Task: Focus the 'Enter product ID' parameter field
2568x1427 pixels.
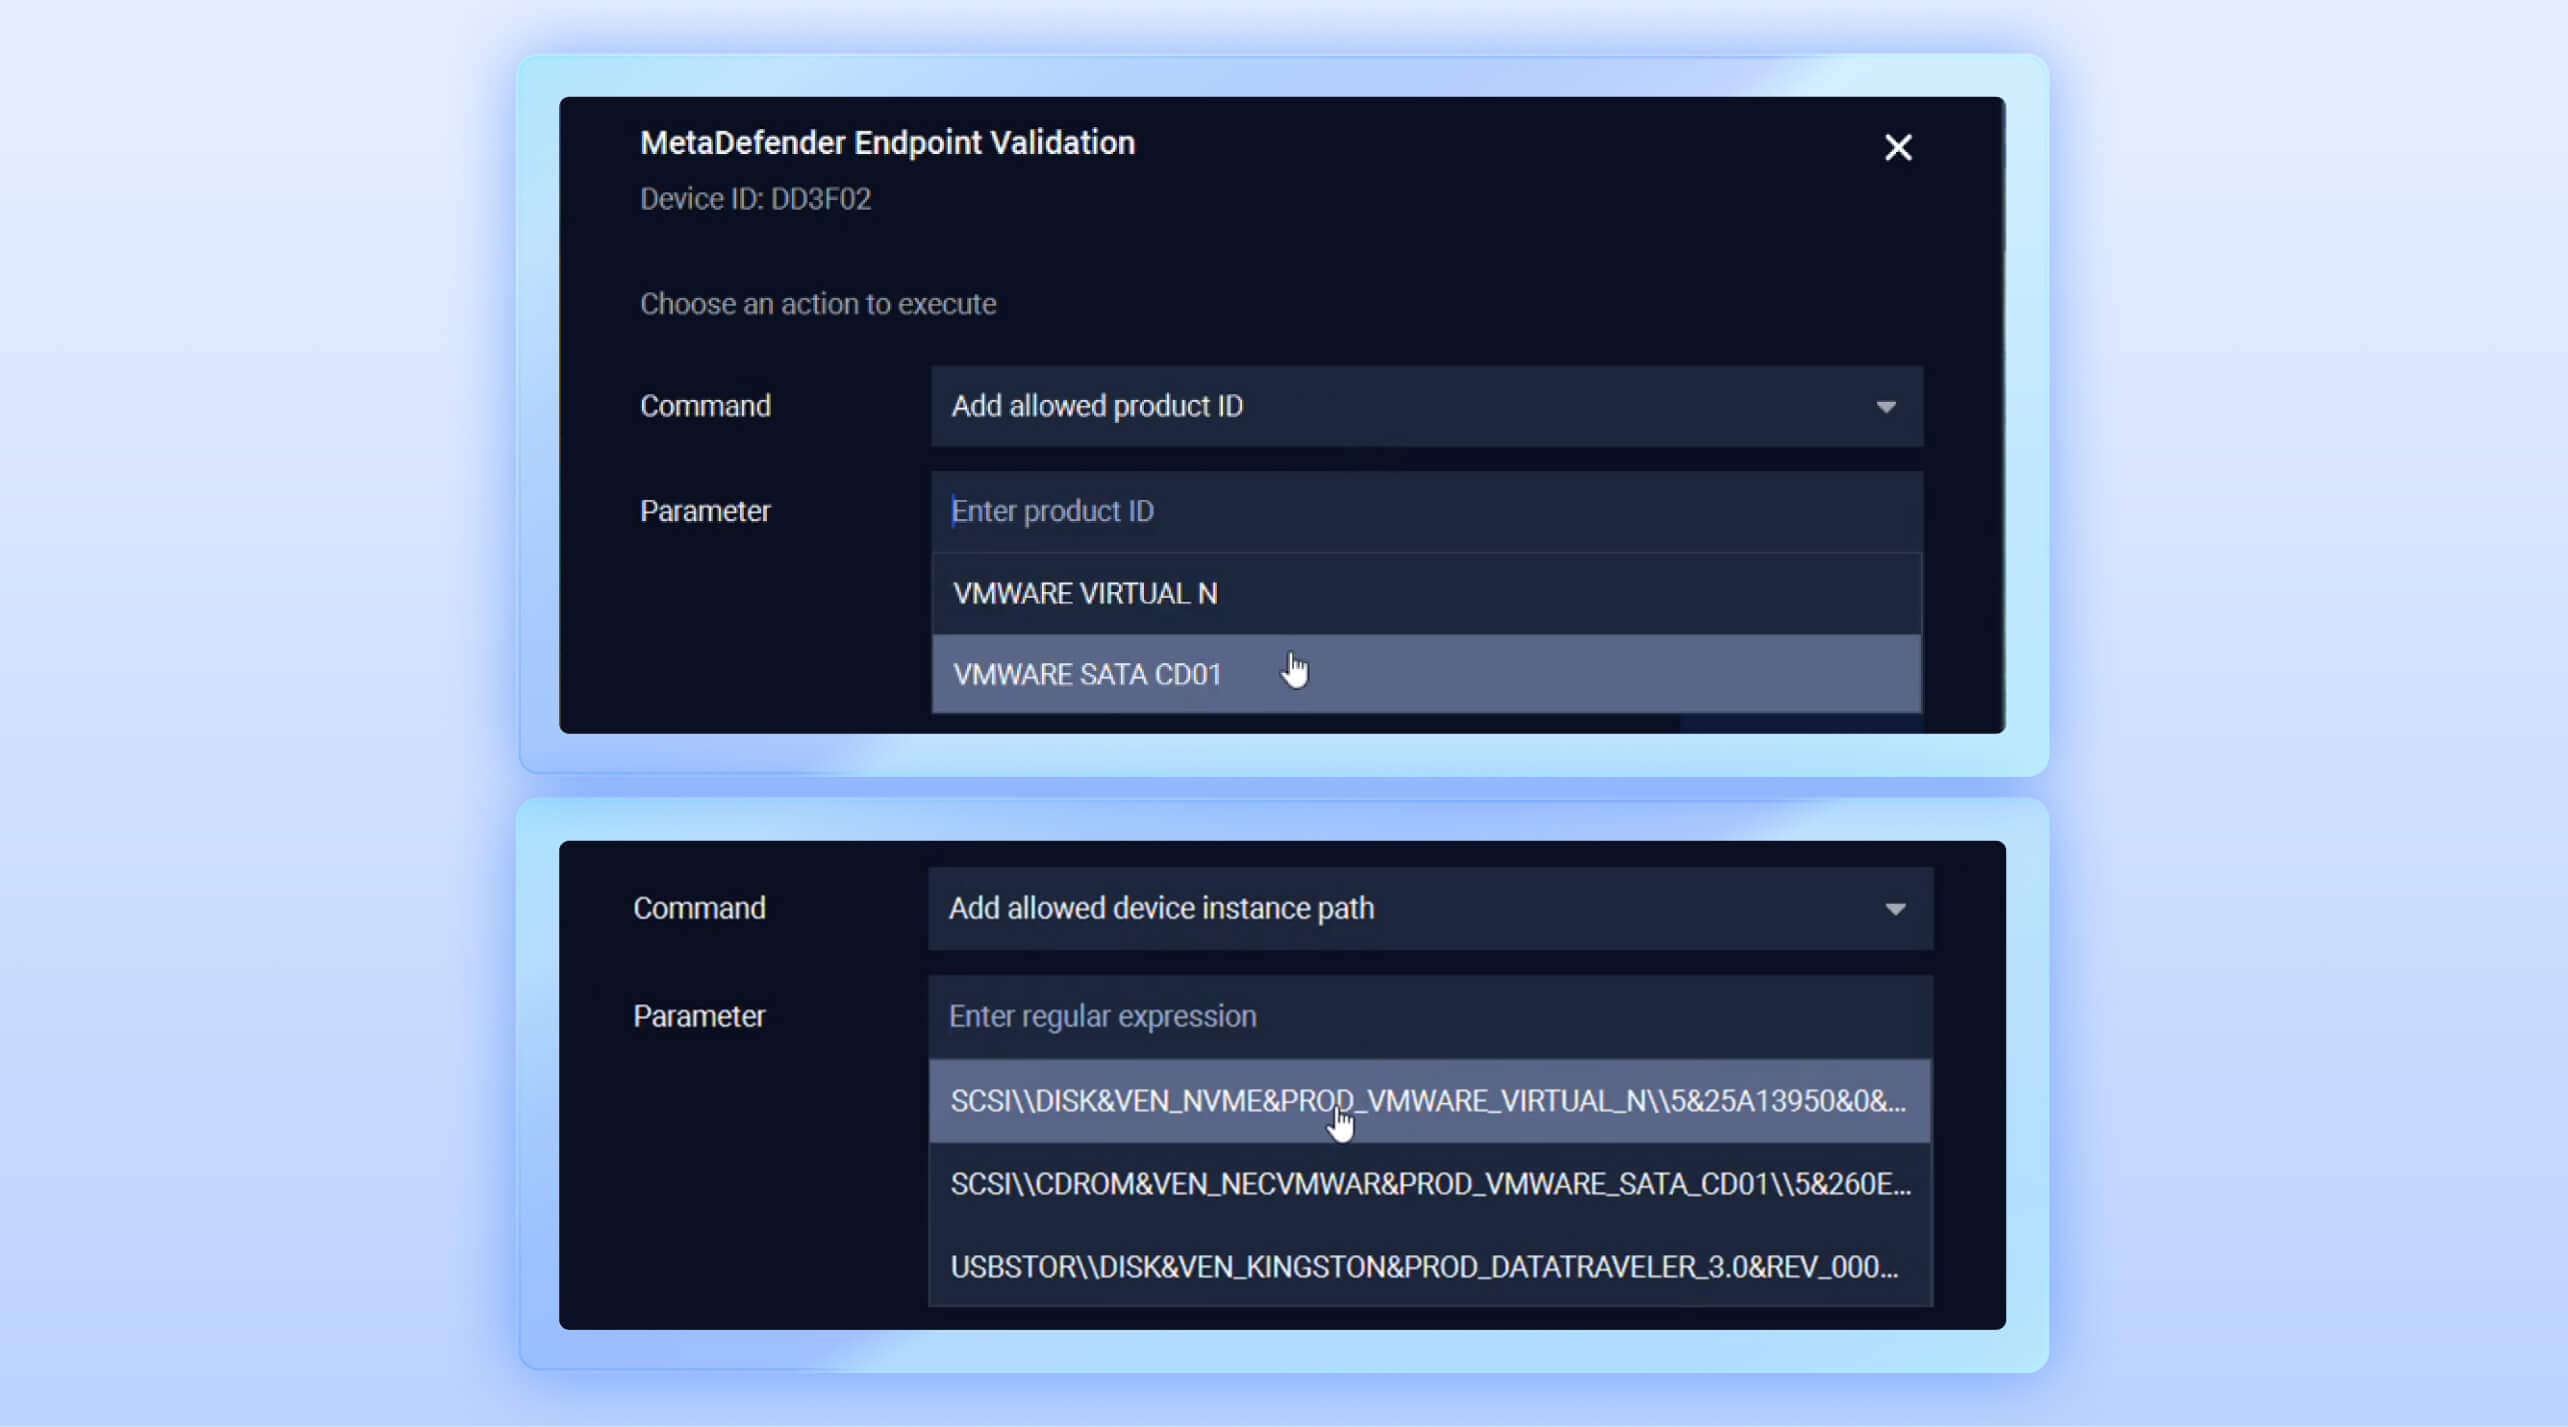Action: (1425, 511)
